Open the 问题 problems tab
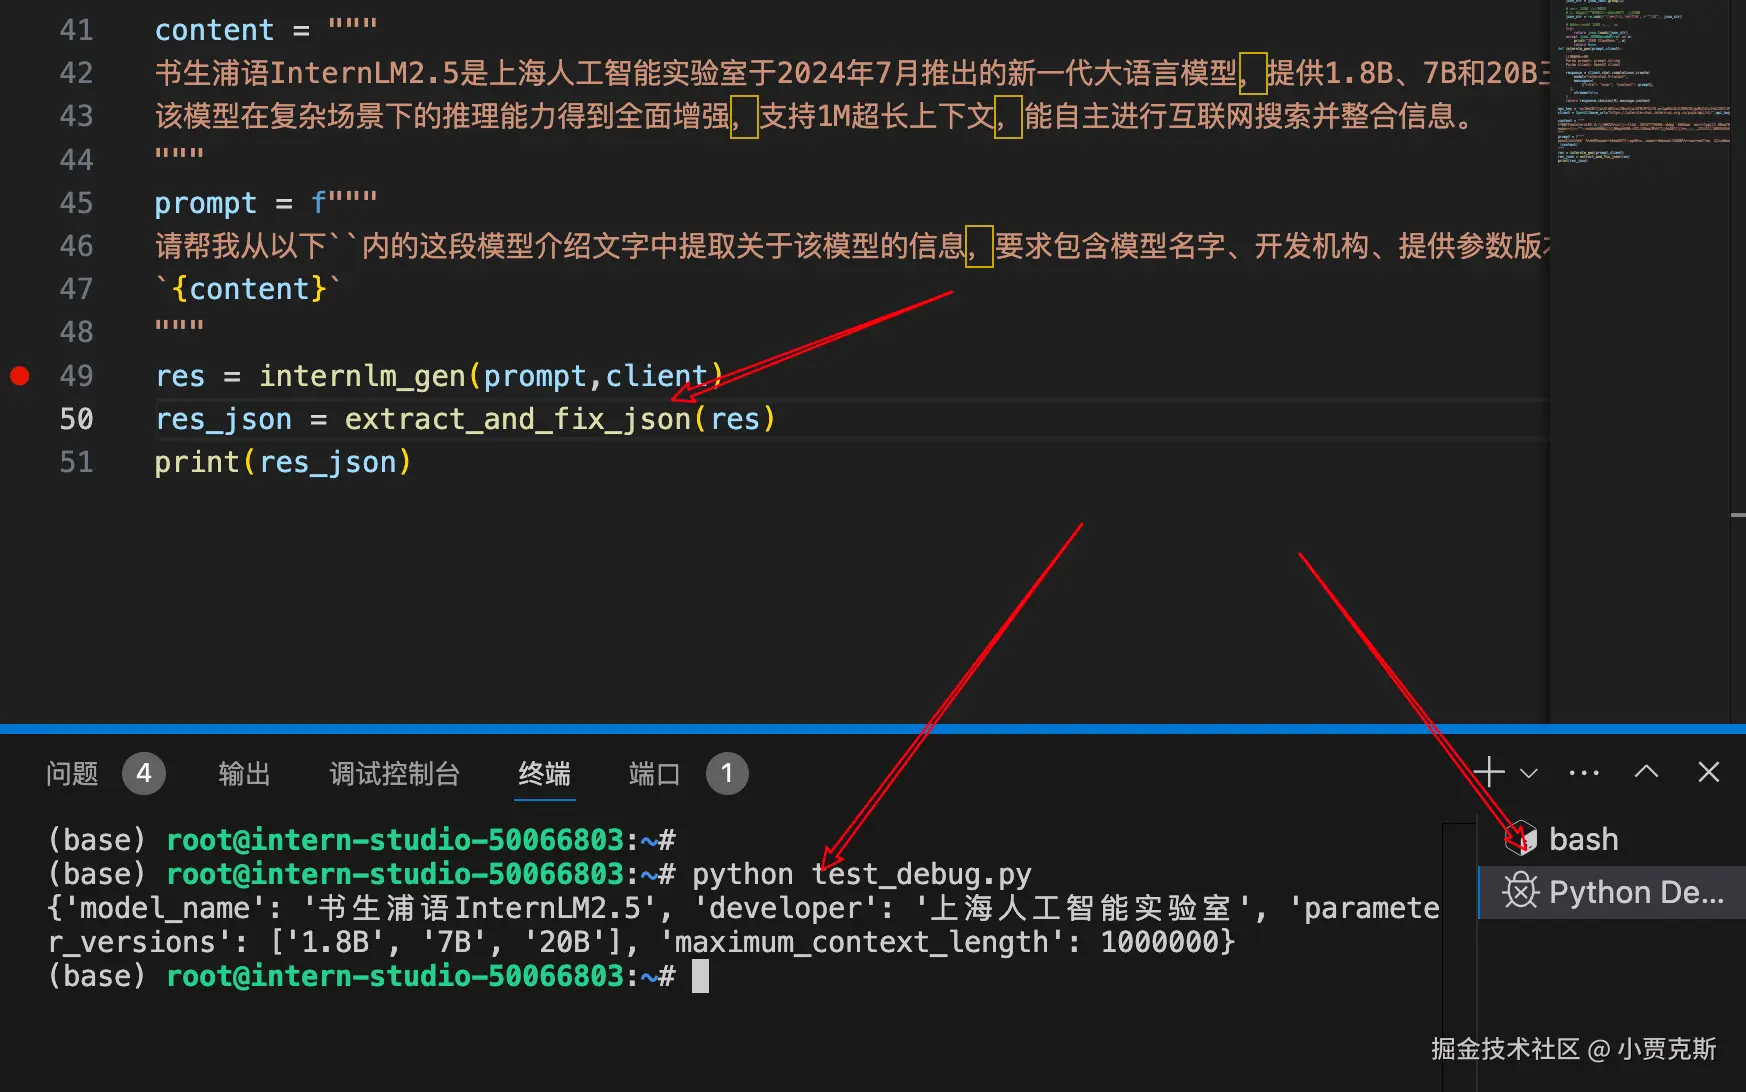Viewport: 1746px width, 1092px height. 72,773
